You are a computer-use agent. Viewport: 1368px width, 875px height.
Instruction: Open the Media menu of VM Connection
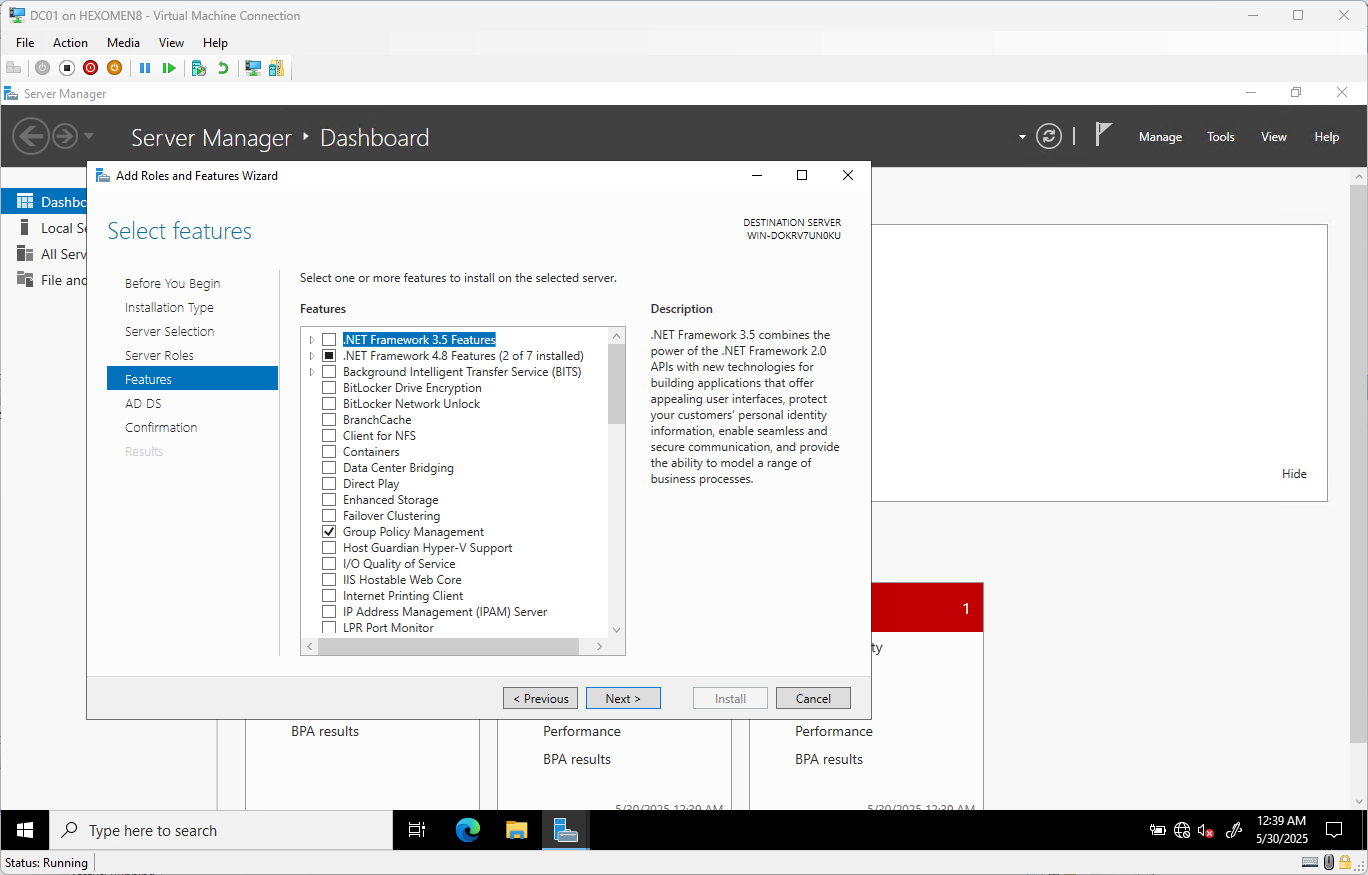coord(123,43)
